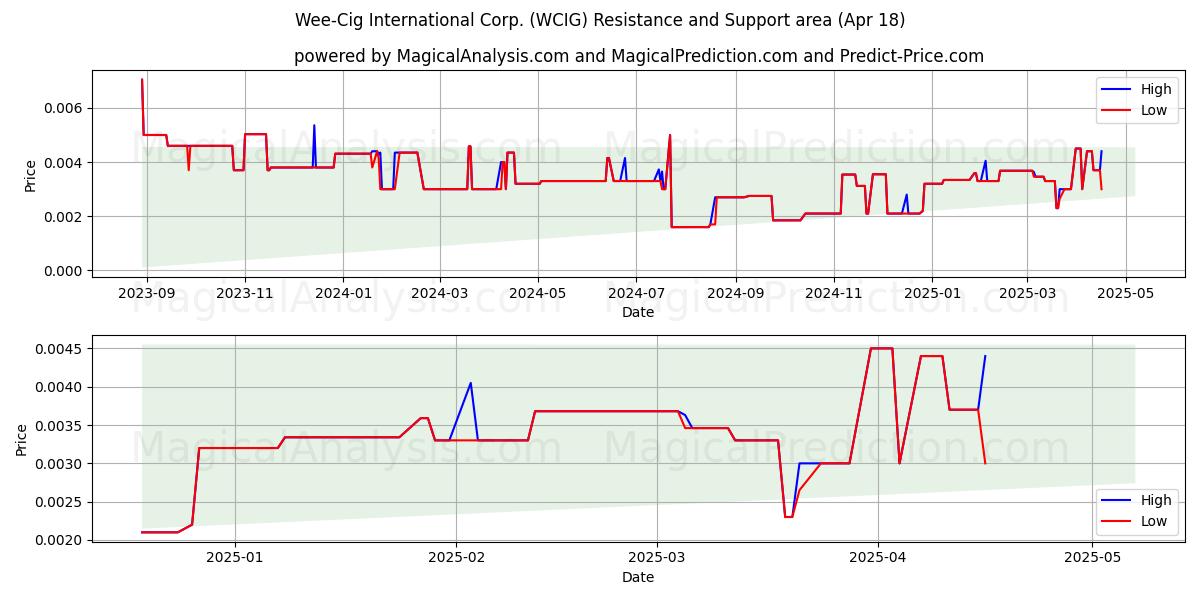Screen dimensions: 1200x600
Task: Click the 'Price' y-axis label of top chart
Action: tap(30, 176)
